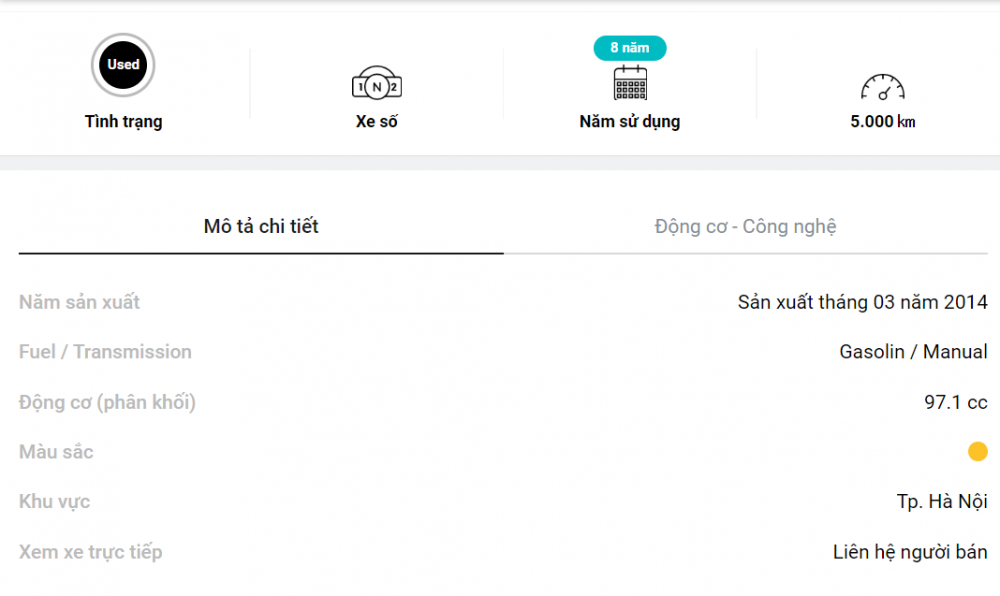This screenshot has width=1000, height=596.
Task: Click the calendar icon for usage years
Action: 630,83
